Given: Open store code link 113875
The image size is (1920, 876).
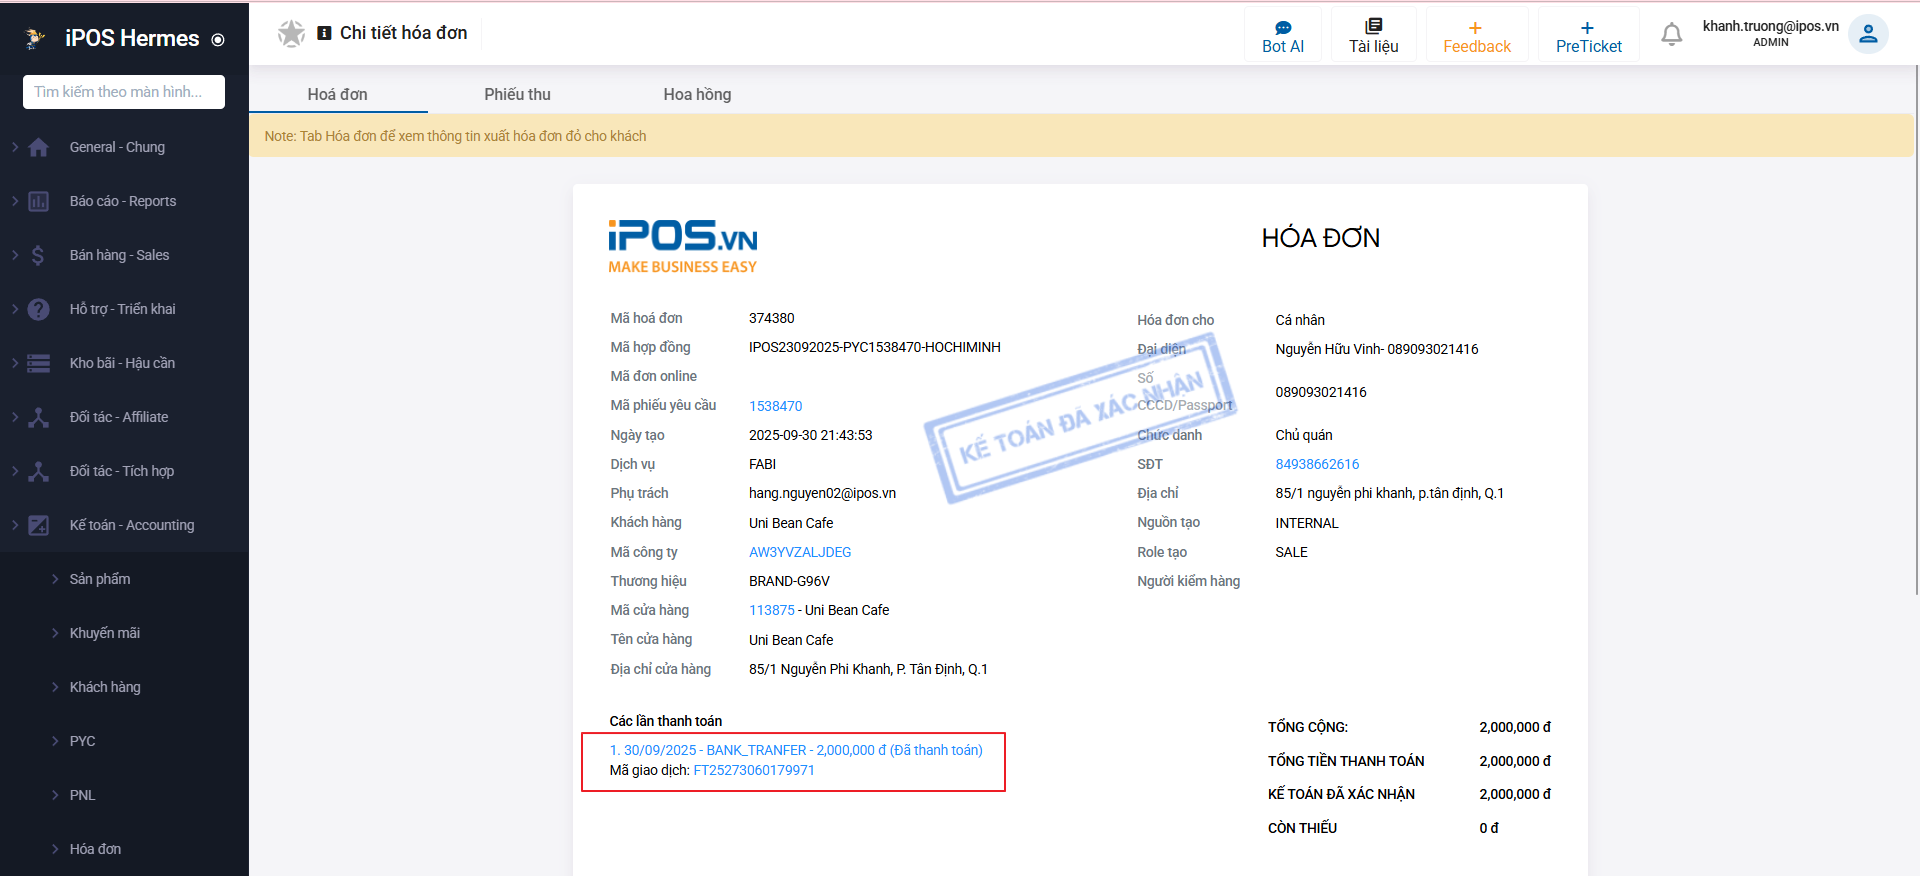Looking at the screenshot, I should click(772, 610).
